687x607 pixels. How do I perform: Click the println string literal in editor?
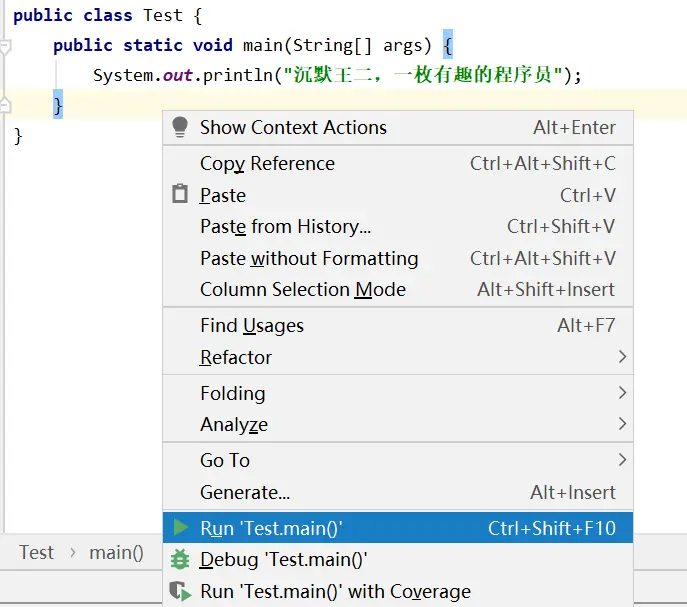coord(420,75)
